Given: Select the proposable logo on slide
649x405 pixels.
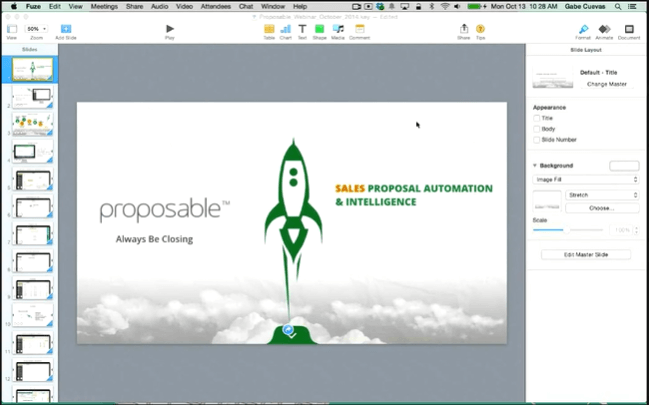Looking at the screenshot, I should (165, 210).
